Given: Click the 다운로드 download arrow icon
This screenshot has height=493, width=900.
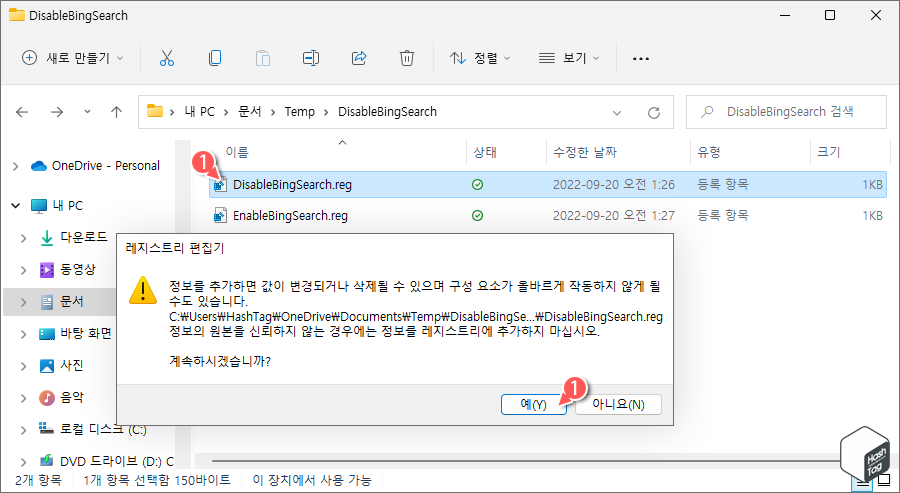Looking at the screenshot, I should [x=46, y=238].
